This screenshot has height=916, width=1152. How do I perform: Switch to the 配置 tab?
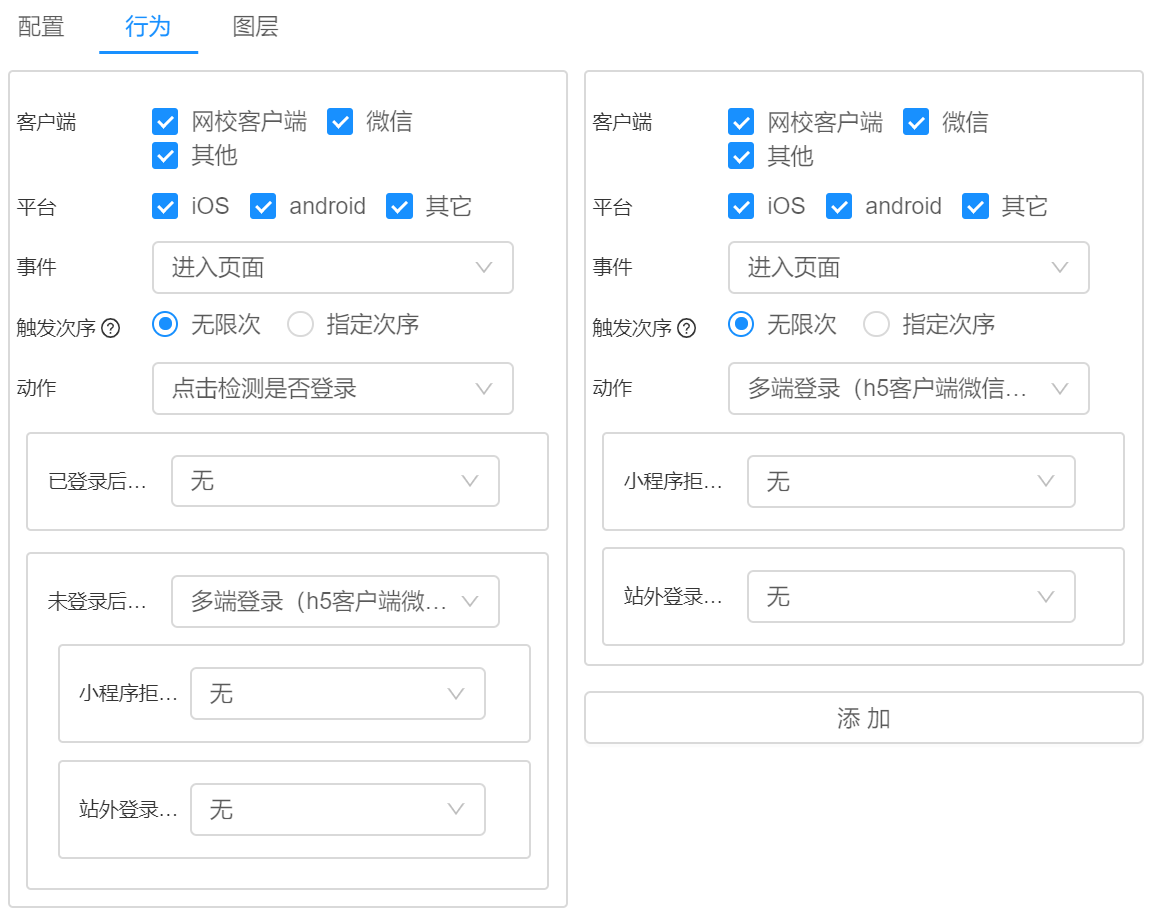(x=41, y=27)
